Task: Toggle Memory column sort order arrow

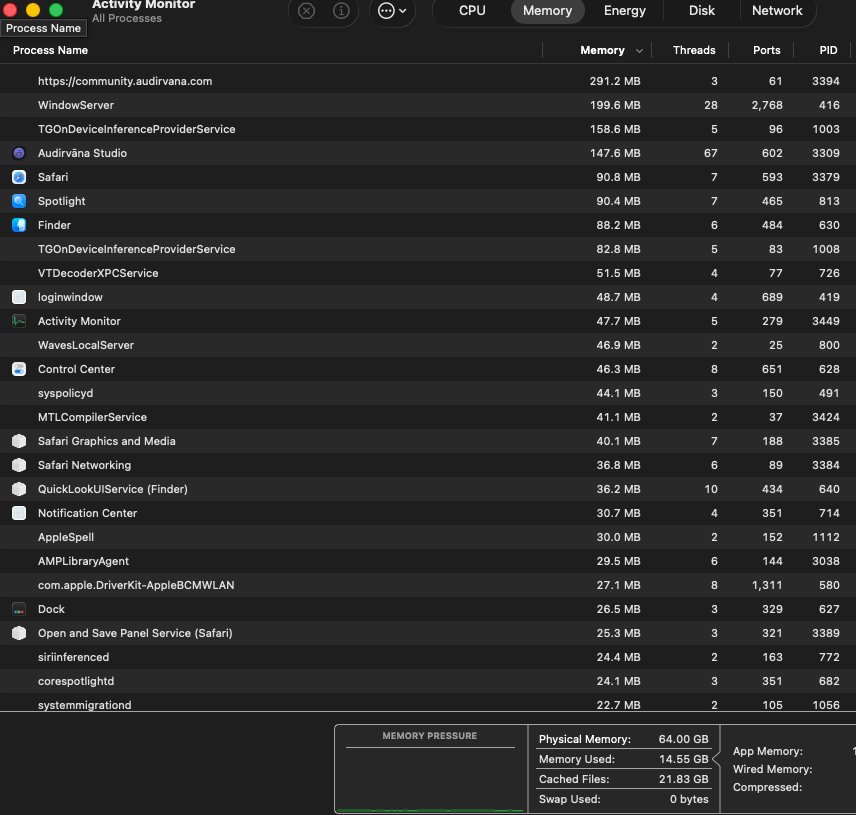Action: tap(639, 51)
